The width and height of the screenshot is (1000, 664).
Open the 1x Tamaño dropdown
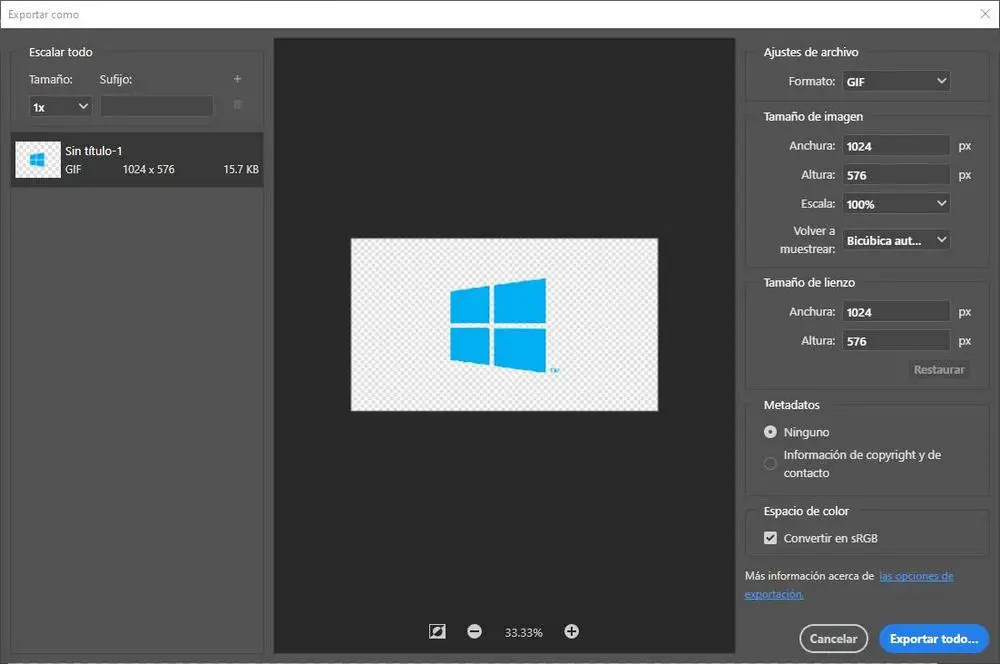click(61, 107)
